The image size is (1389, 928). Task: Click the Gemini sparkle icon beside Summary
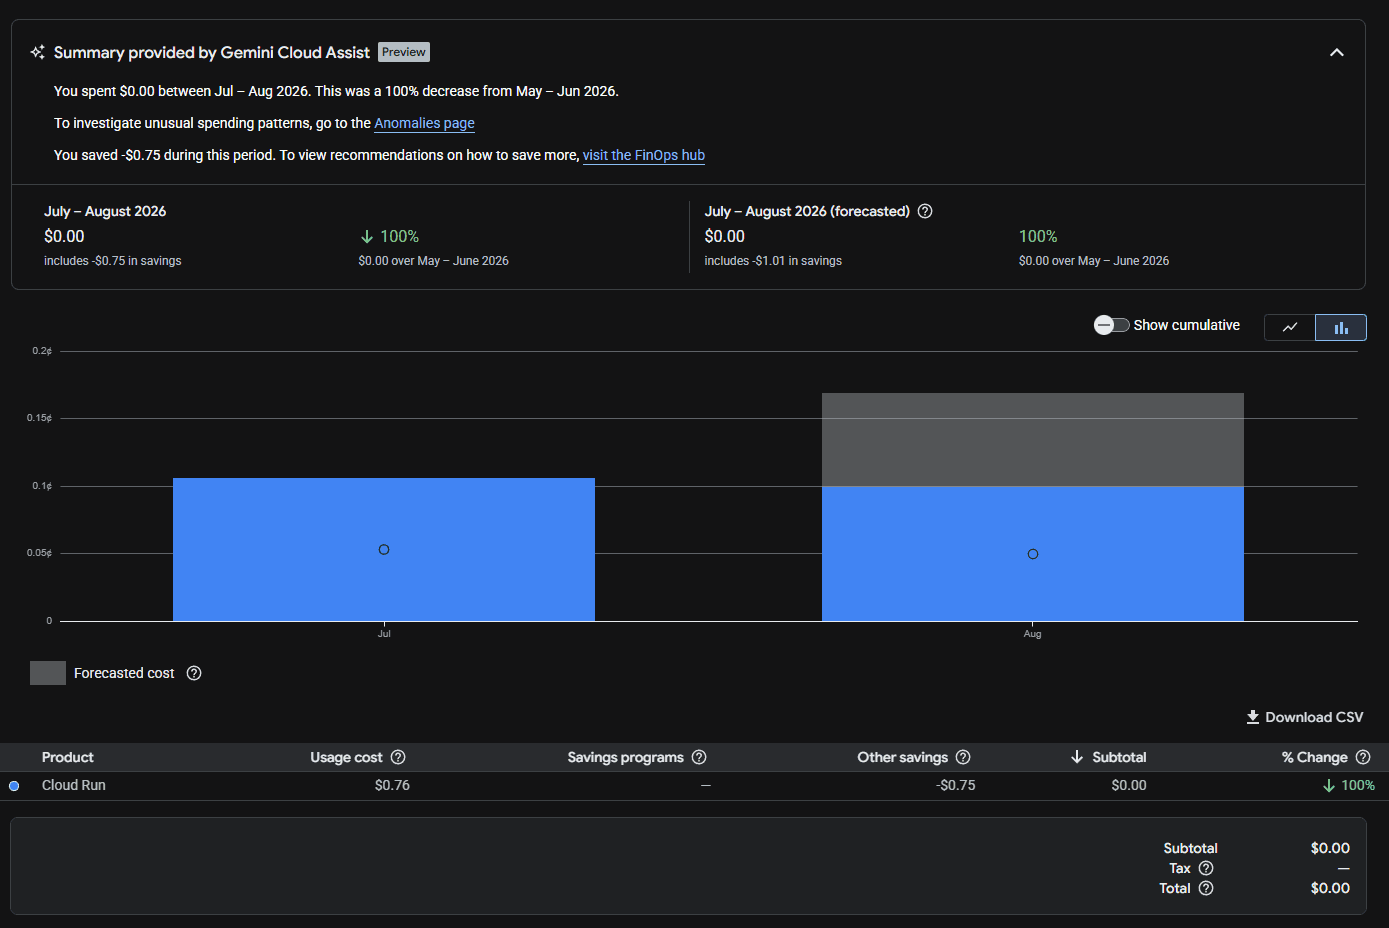click(x=37, y=52)
